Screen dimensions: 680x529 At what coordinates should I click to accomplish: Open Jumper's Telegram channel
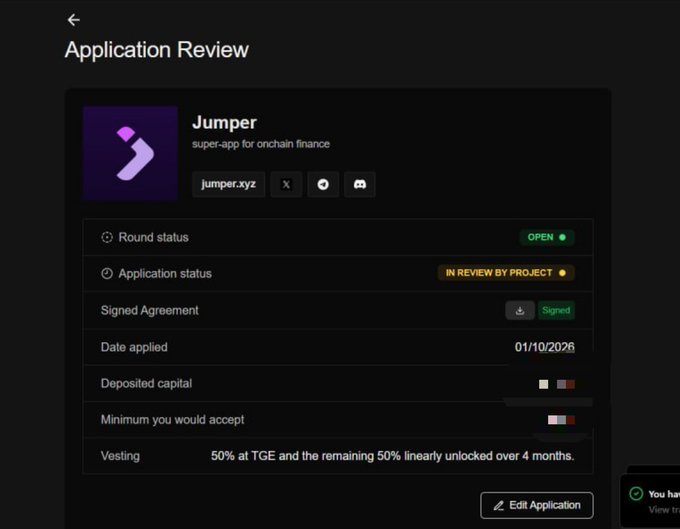323,184
